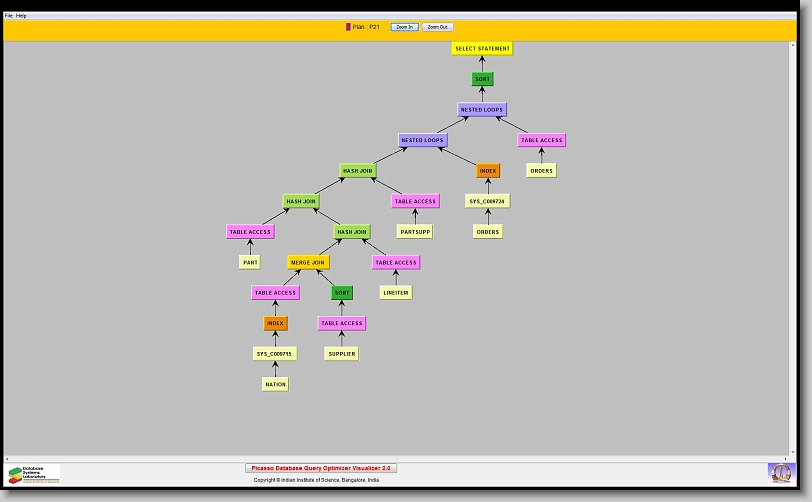
Task: Click the SUPPLIER table node
Action: coord(341,354)
